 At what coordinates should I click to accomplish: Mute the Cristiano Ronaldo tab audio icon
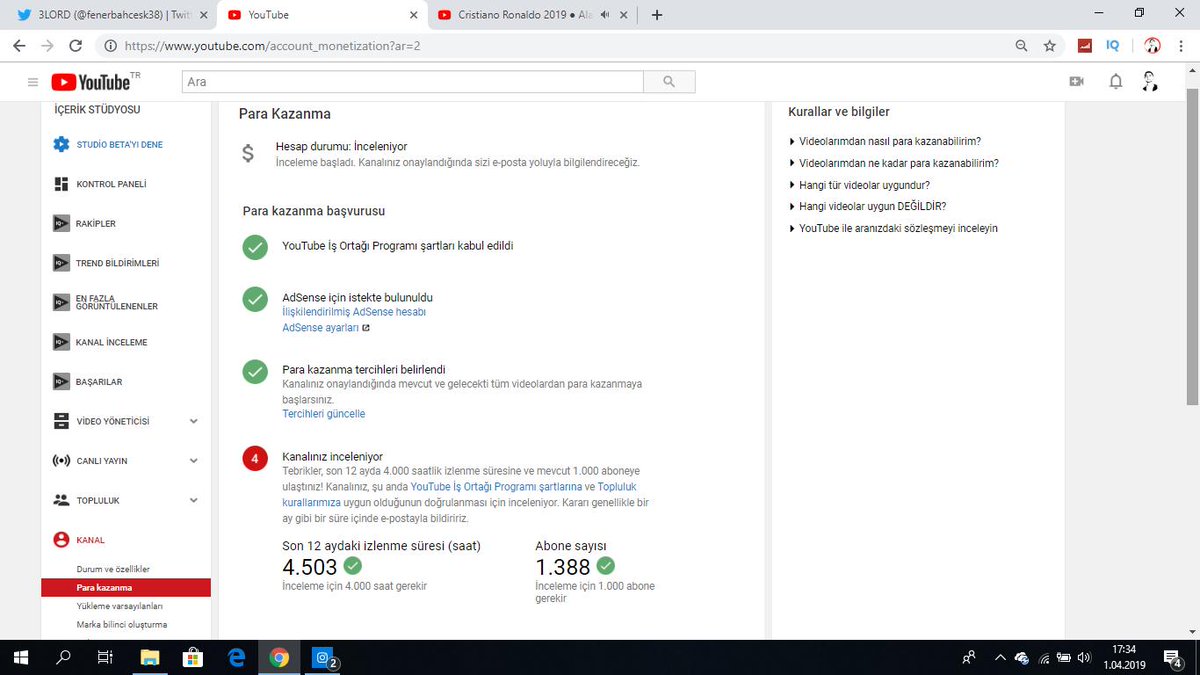605,15
